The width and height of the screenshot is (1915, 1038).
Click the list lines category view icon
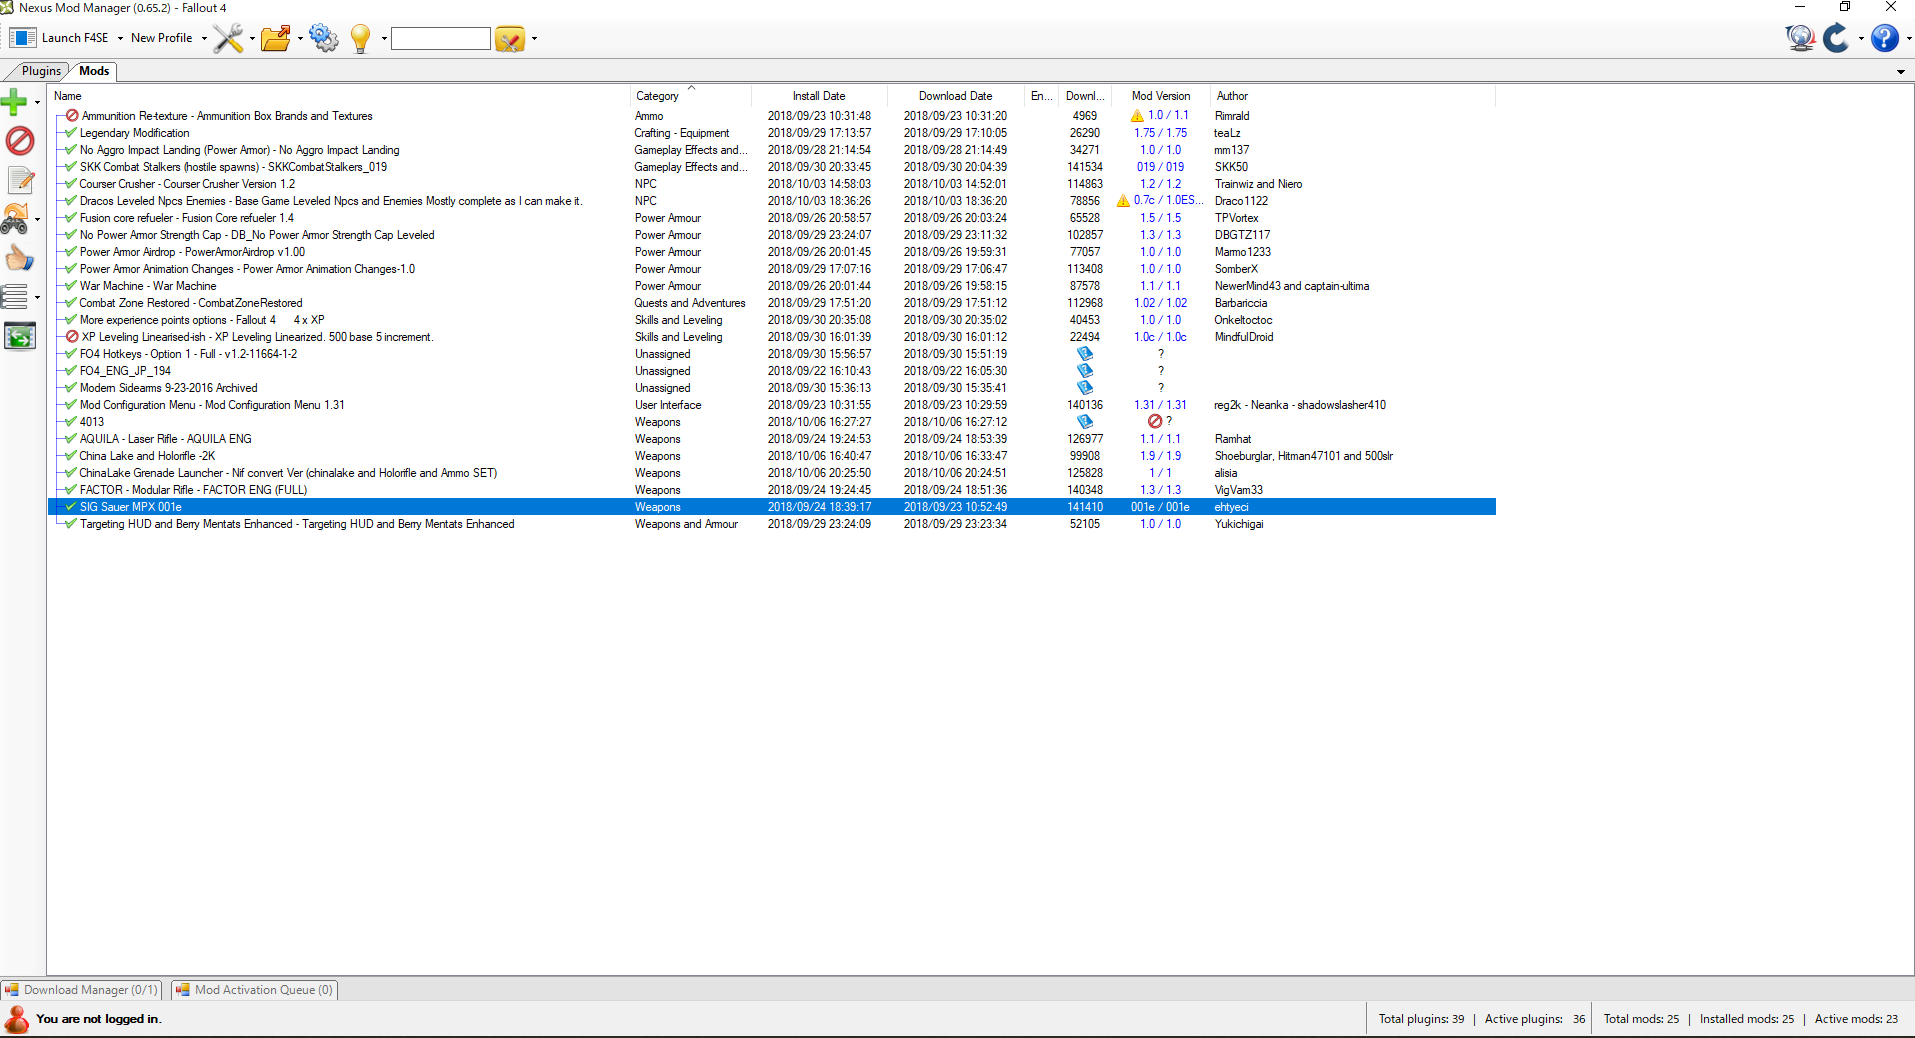[14, 297]
